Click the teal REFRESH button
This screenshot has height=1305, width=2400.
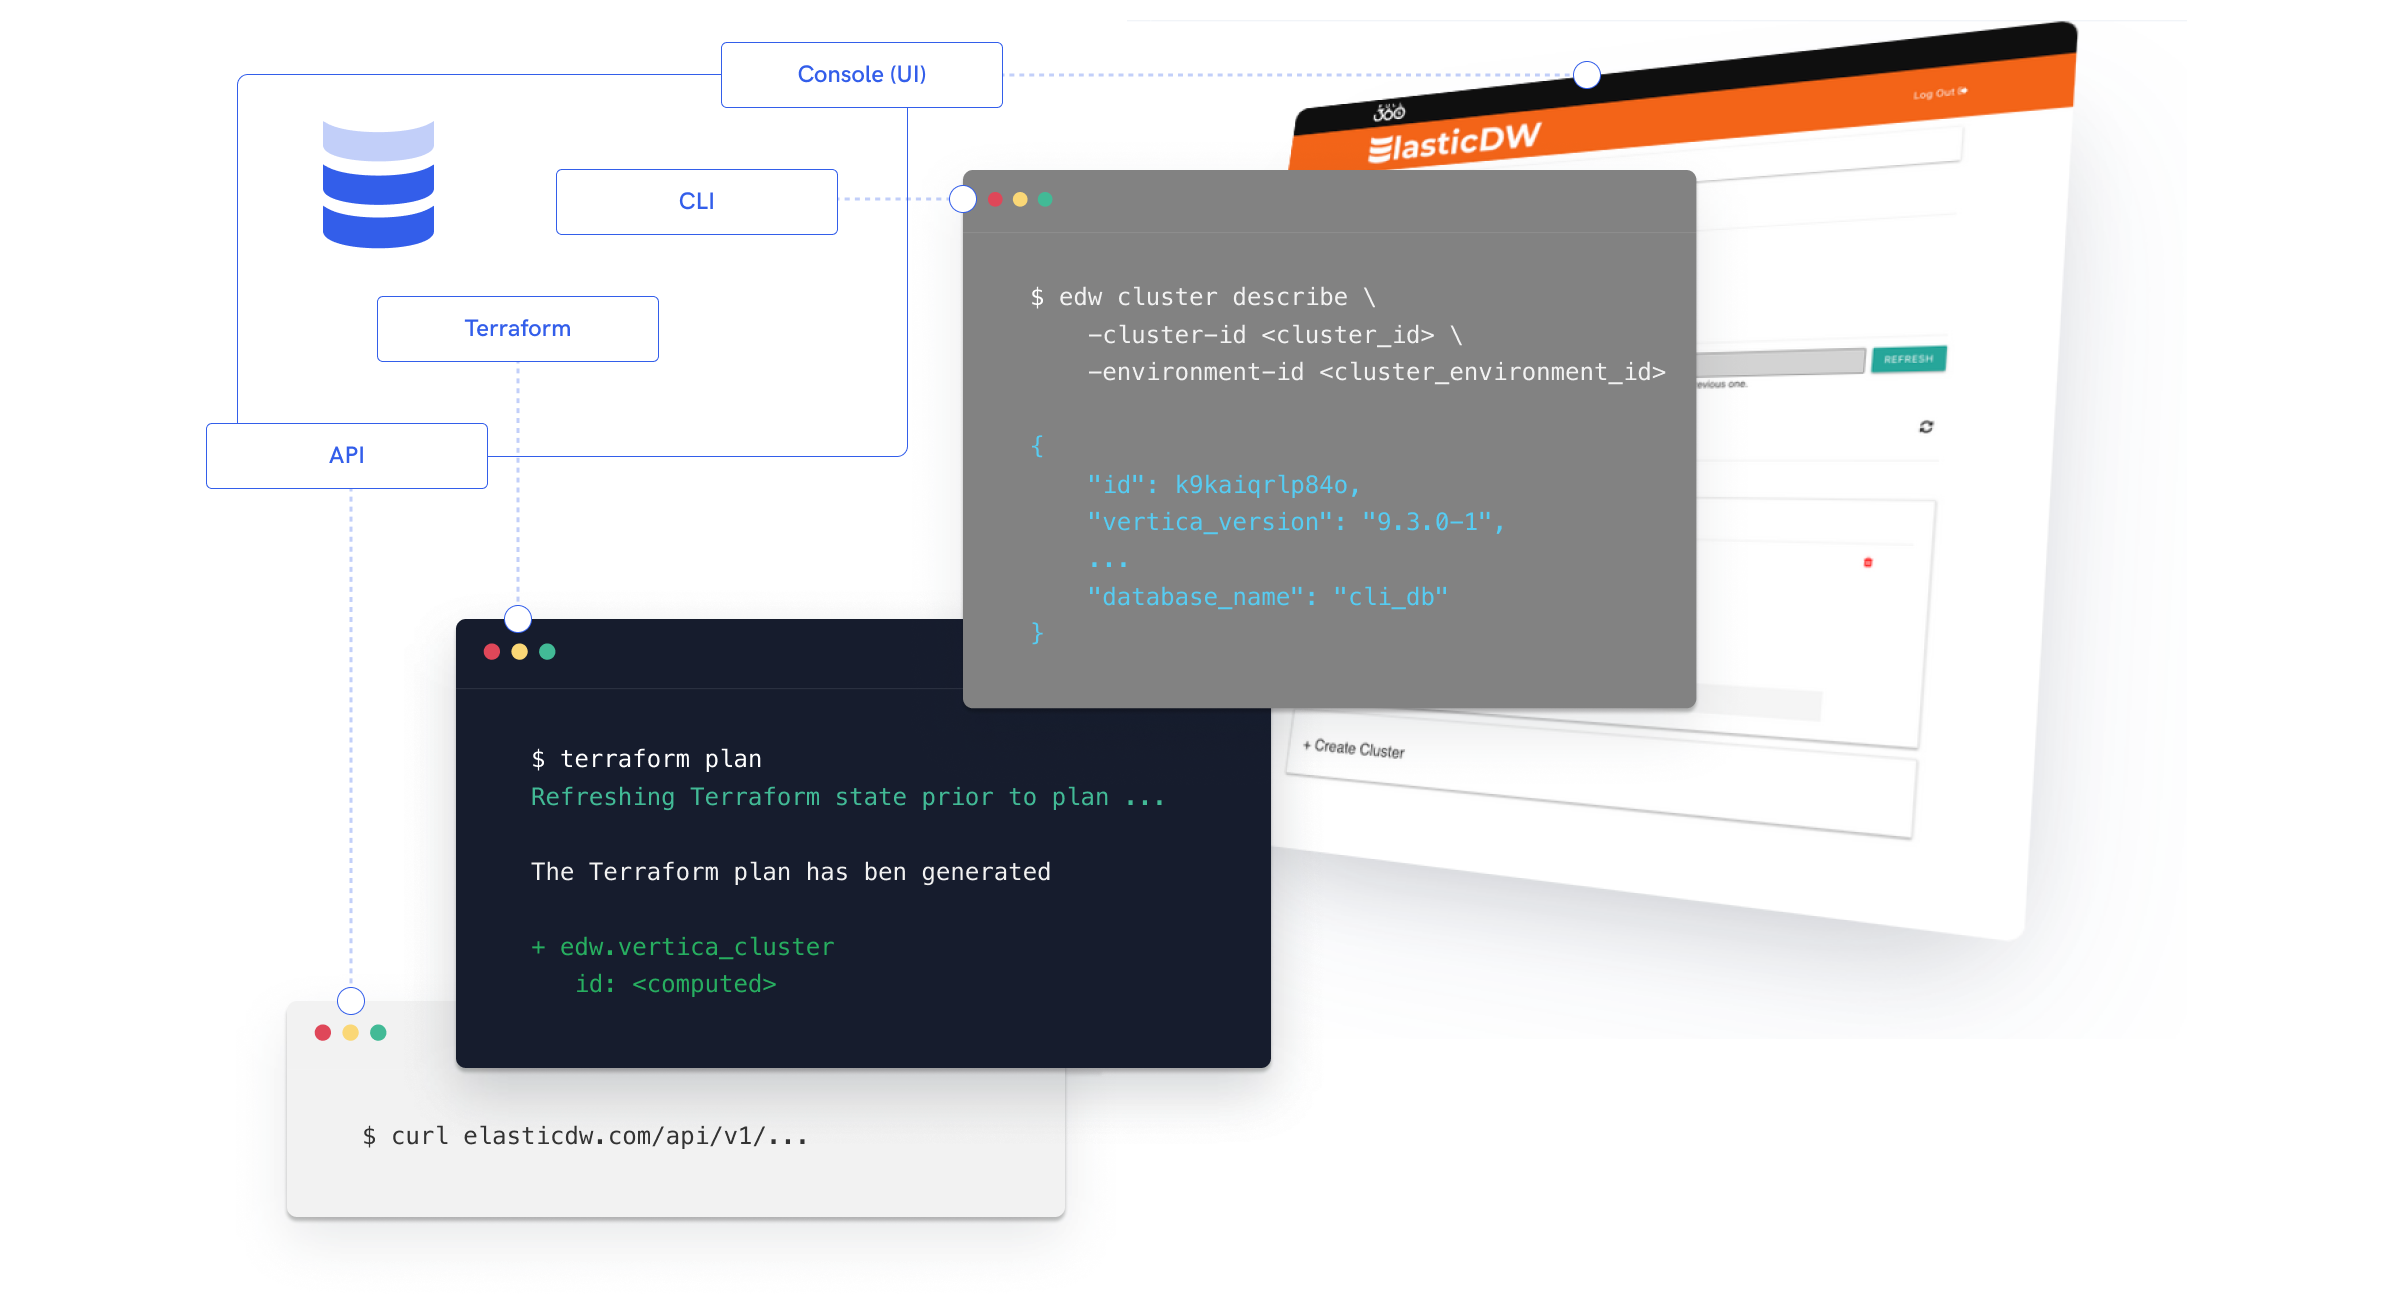[x=1908, y=359]
